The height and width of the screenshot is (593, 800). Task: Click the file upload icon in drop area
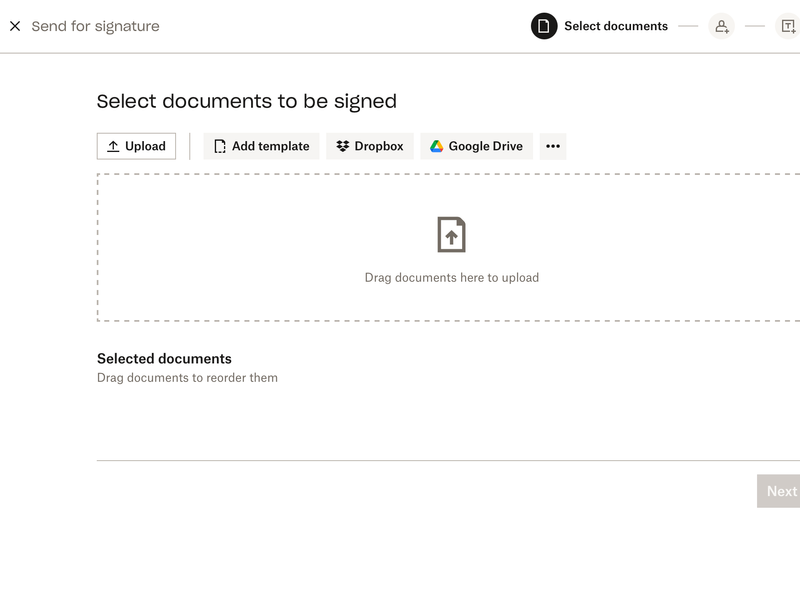[452, 235]
